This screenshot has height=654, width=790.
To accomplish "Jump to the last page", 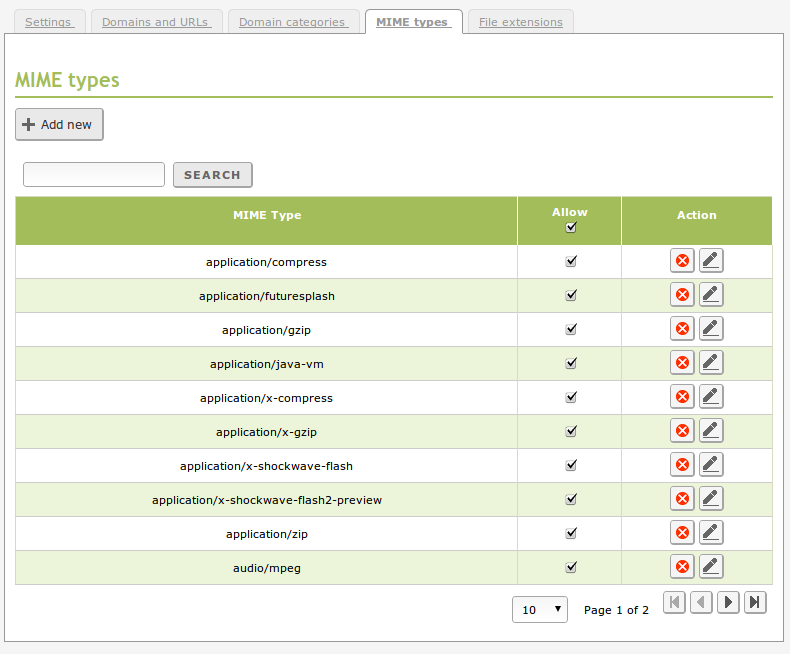I will [755, 602].
